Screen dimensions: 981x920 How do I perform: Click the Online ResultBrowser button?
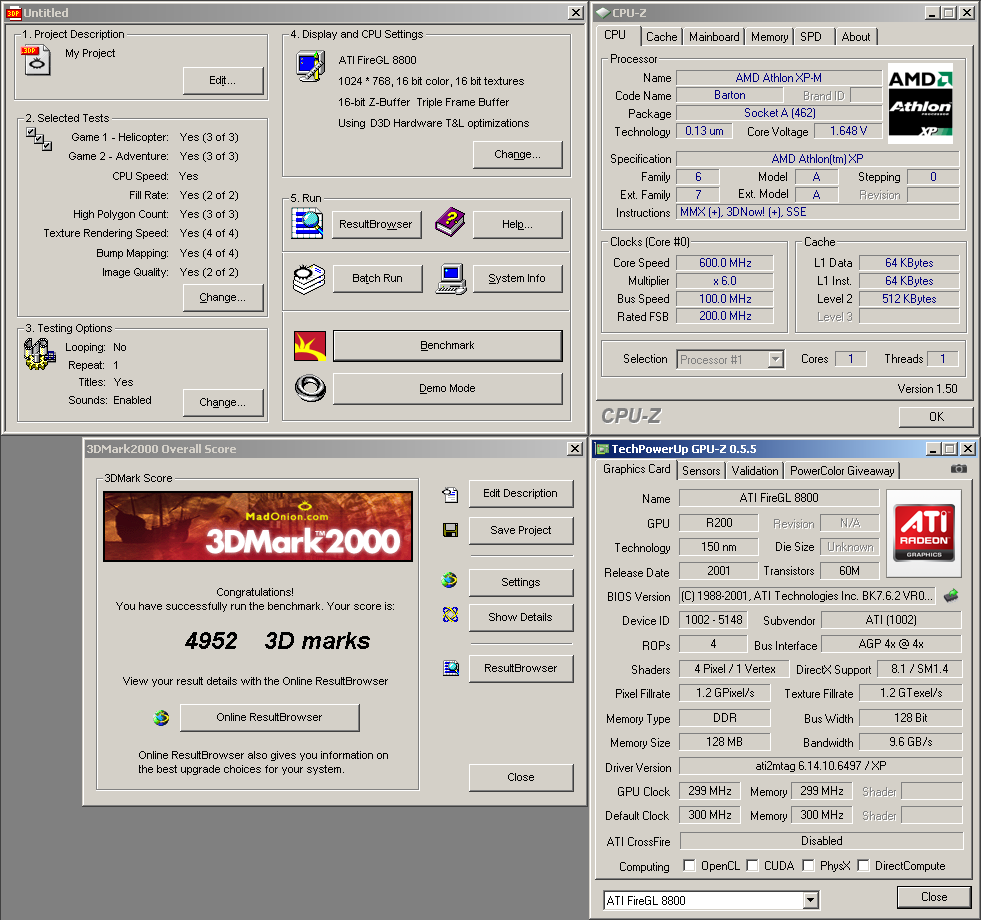pos(269,717)
